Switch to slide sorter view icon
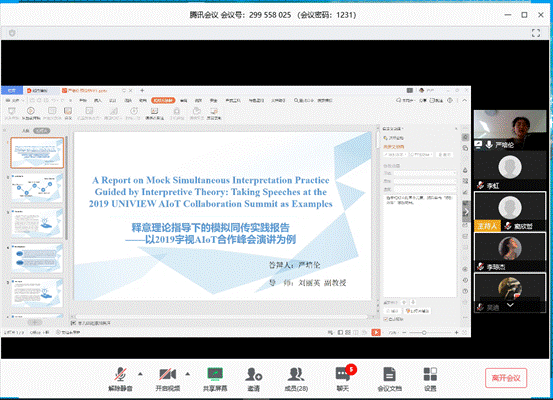 (348, 332)
